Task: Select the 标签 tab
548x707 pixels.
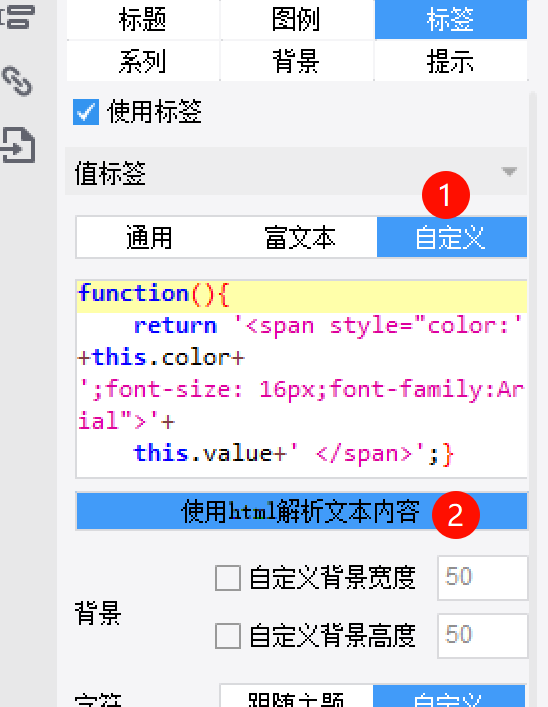Action: coord(451,20)
